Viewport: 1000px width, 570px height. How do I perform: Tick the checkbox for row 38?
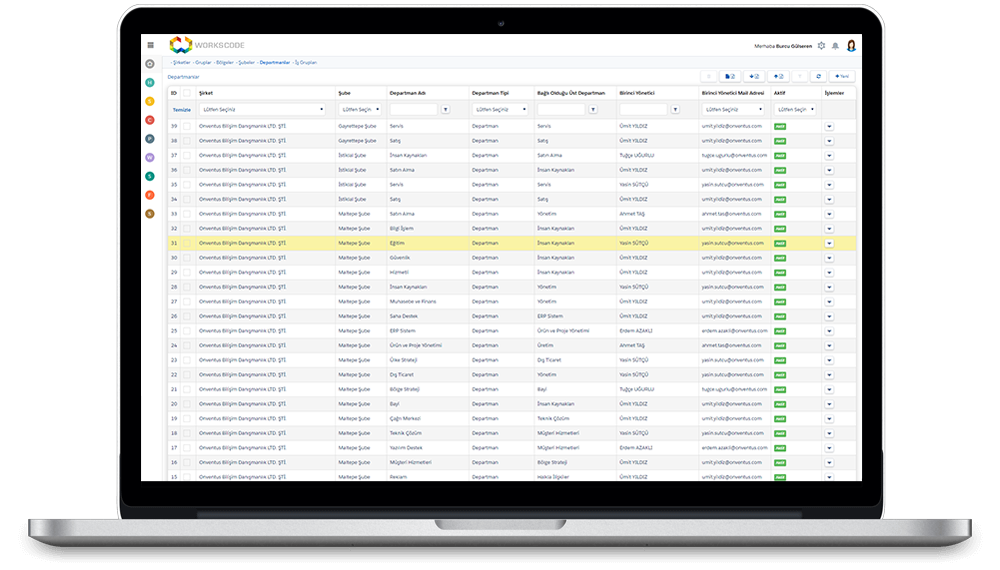pyautogui.click(x=187, y=141)
